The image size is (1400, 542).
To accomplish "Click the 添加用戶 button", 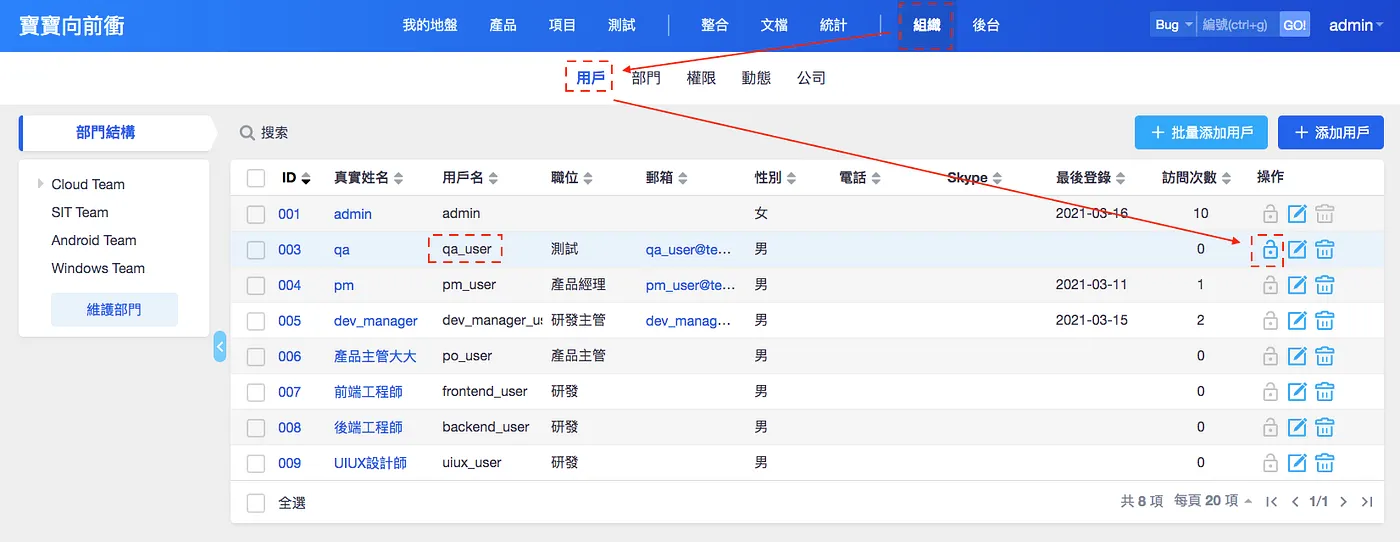I will click(1331, 132).
